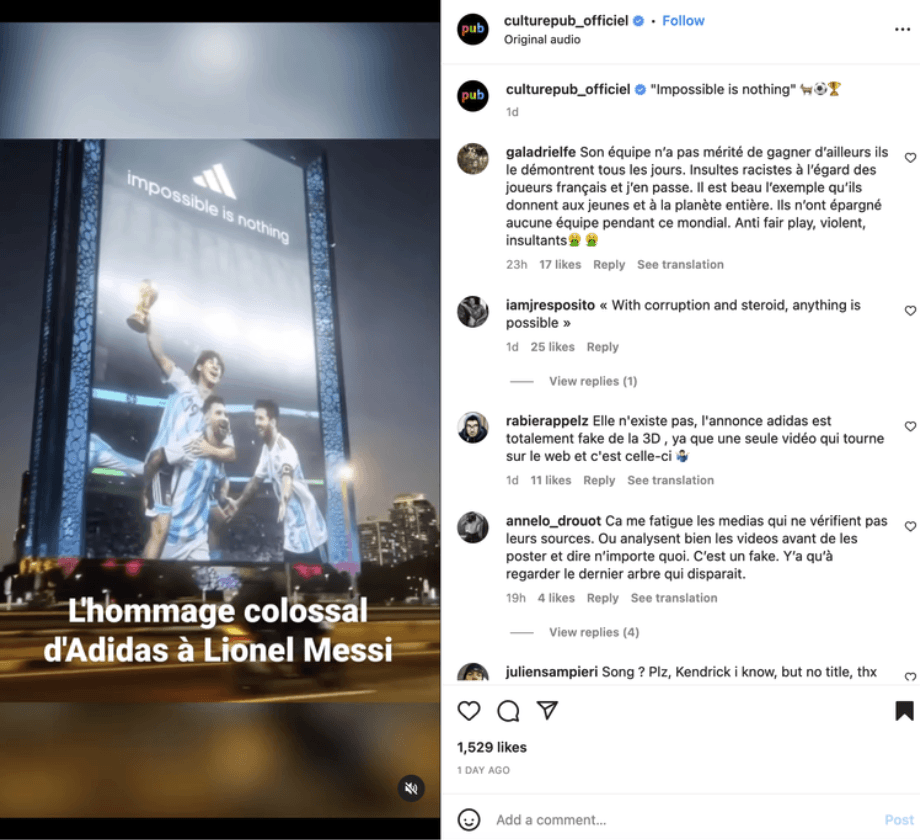Like galadrielfe's comment with heart
This screenshot has height=840, width=921.
[x=910, y=157]
